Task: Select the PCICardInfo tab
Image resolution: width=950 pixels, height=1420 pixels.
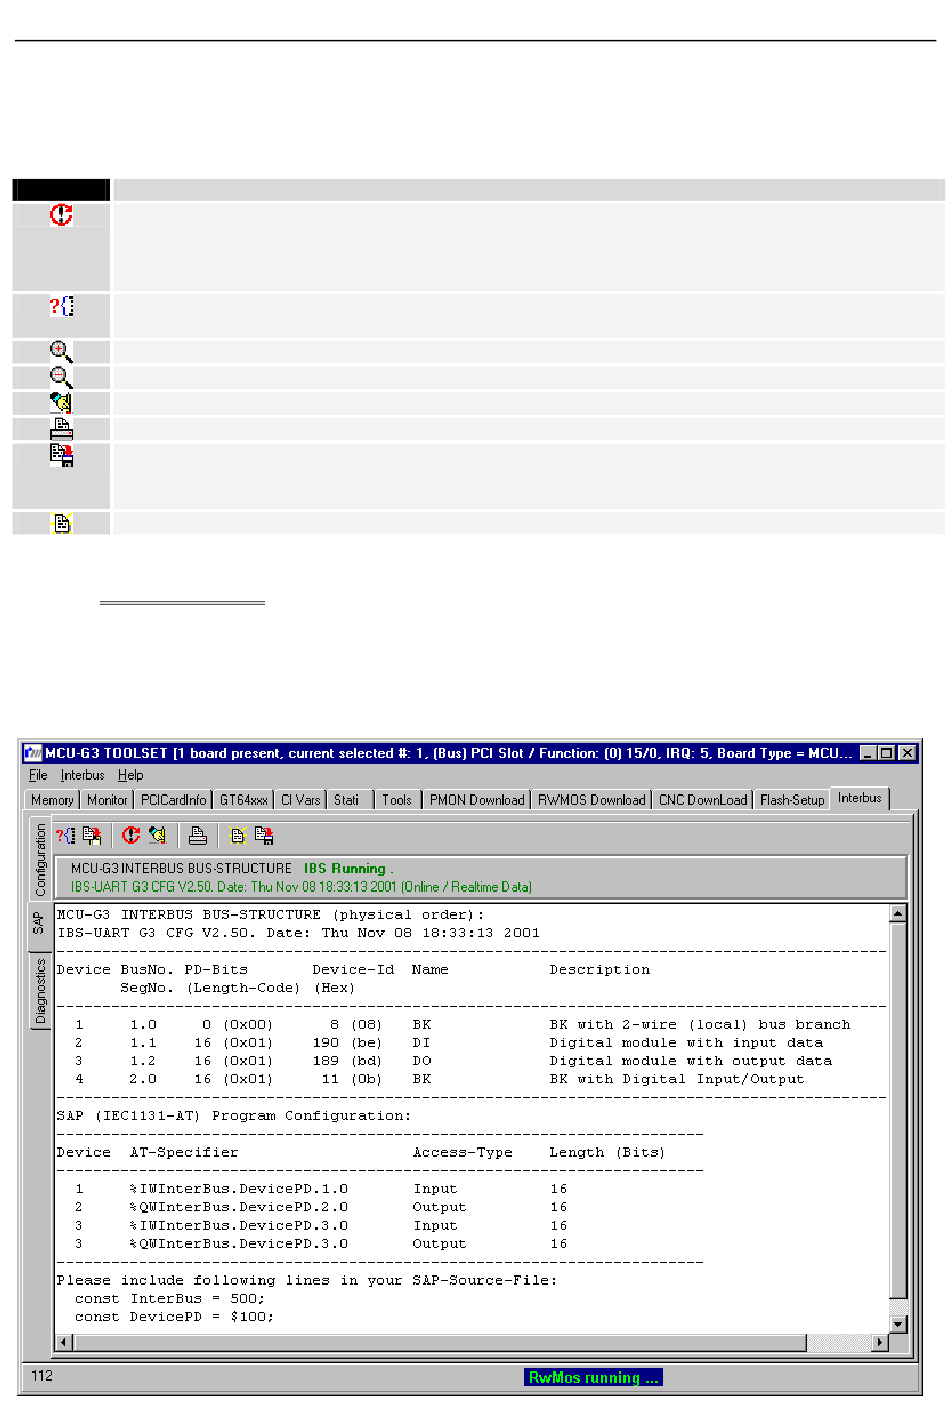Action: [x=173, y=800]
